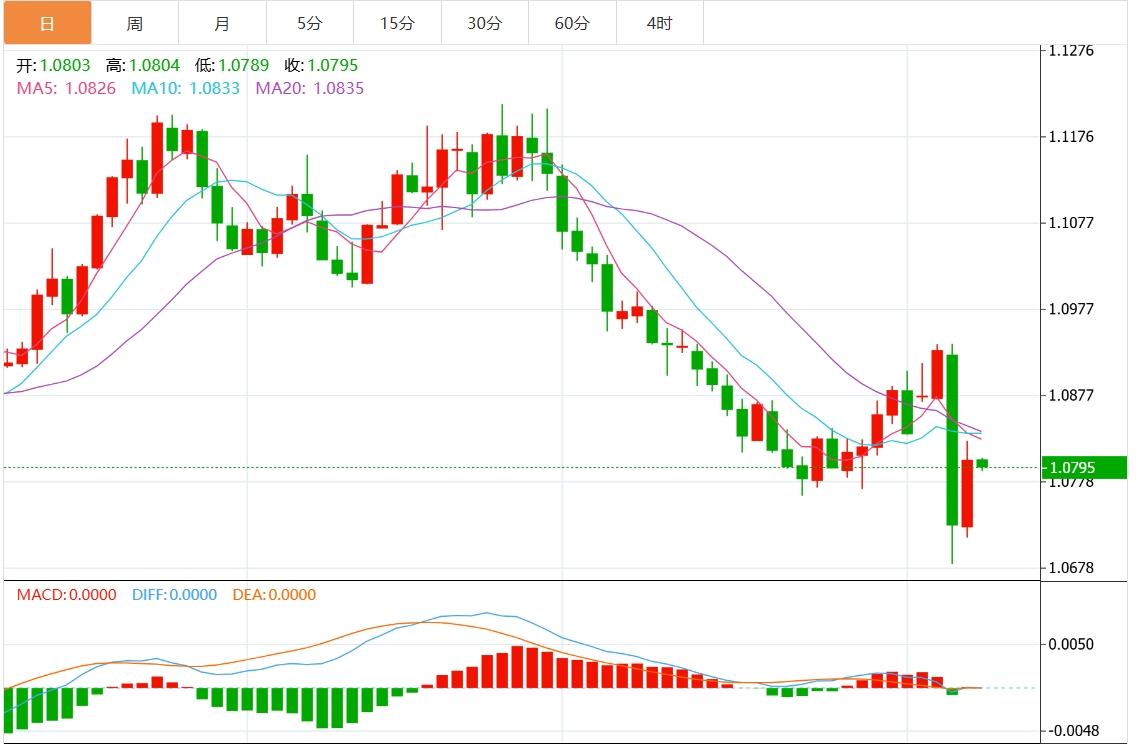The image size is (1139, 744).
Task: Select the DEA indicator label
Action: pos(274,595)
